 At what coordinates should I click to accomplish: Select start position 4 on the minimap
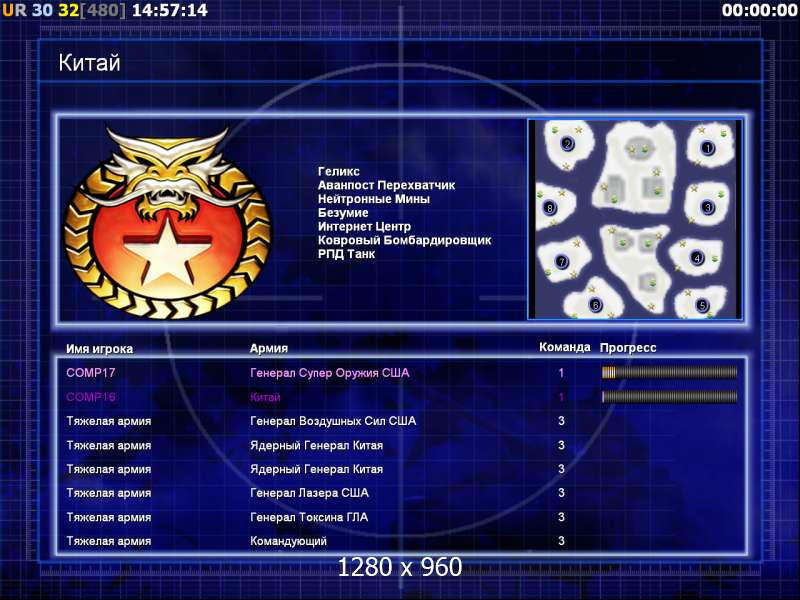click(697, 257)
